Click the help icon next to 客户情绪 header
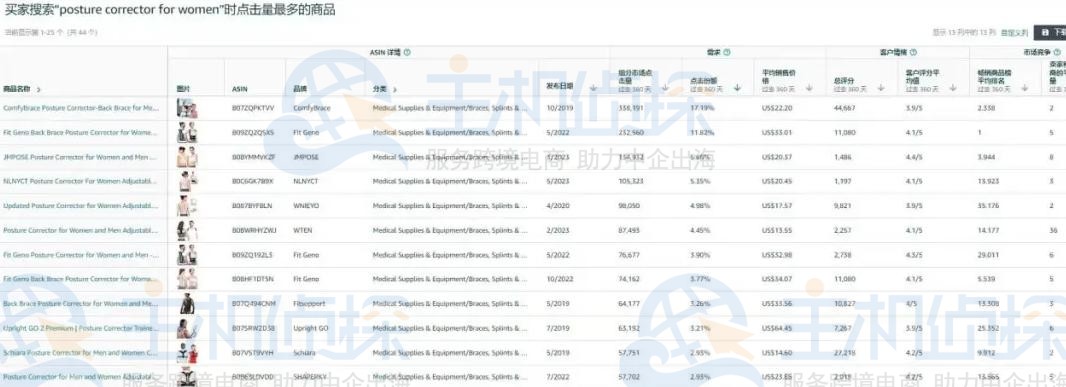The width and height of the screenshot is (1066, 387). click(913, 52)
